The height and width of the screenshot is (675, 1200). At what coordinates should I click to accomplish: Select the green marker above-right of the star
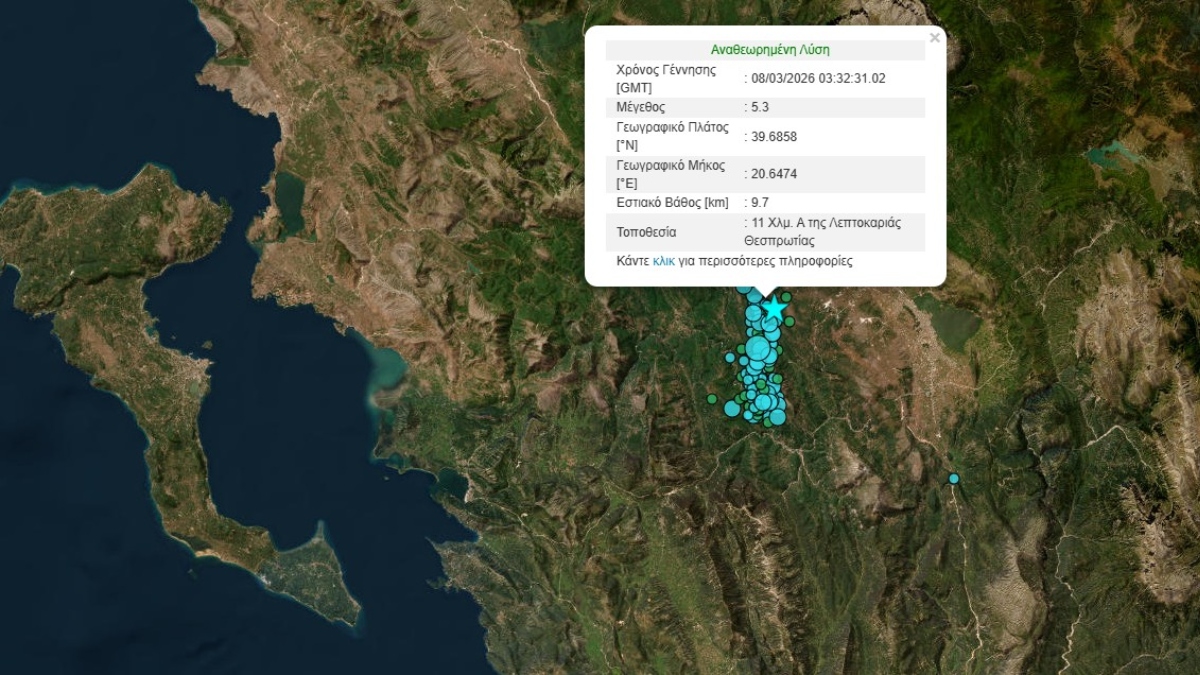pyautogui.click(x=787, y=297)
